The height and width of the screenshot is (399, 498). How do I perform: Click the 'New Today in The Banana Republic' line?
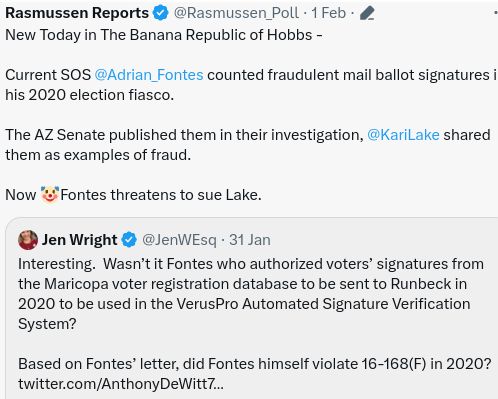coord(164,35)
